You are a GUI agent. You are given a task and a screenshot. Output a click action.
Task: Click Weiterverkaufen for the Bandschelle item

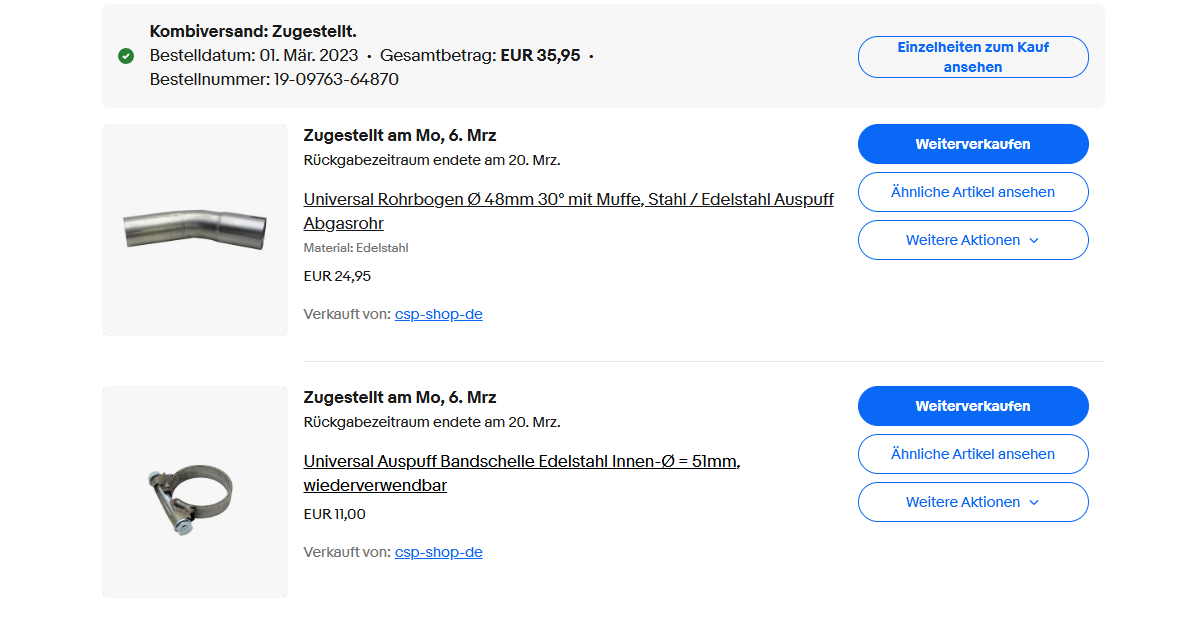(x=973, y=406)
